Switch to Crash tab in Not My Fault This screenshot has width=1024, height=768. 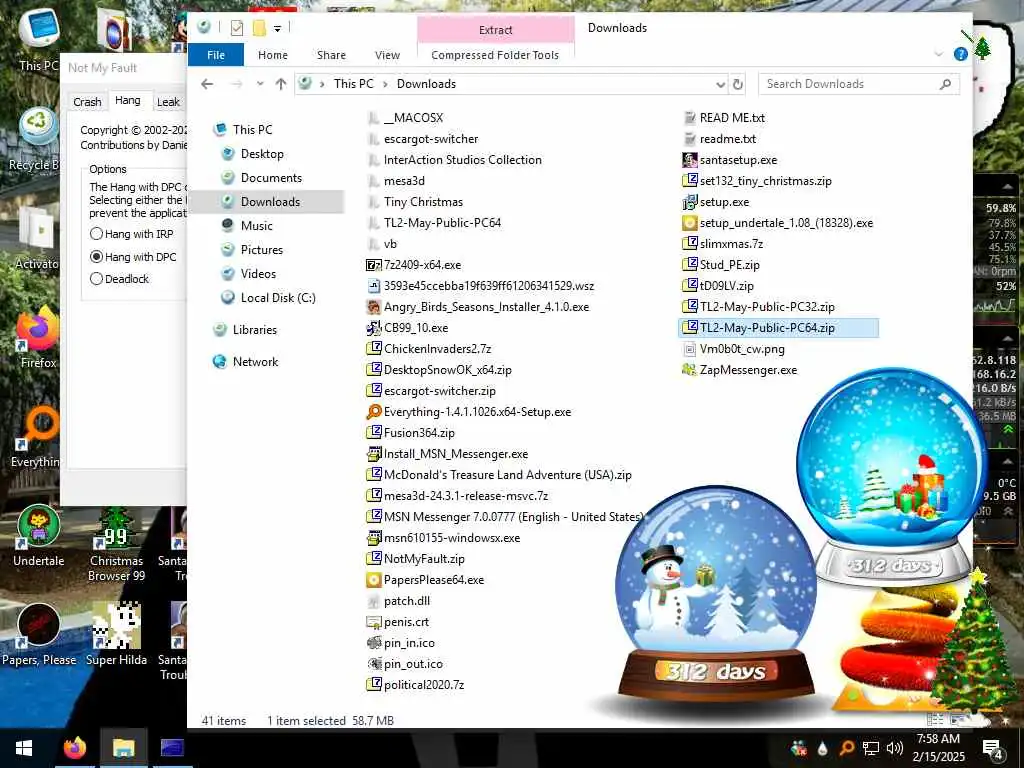pos(87,102)
